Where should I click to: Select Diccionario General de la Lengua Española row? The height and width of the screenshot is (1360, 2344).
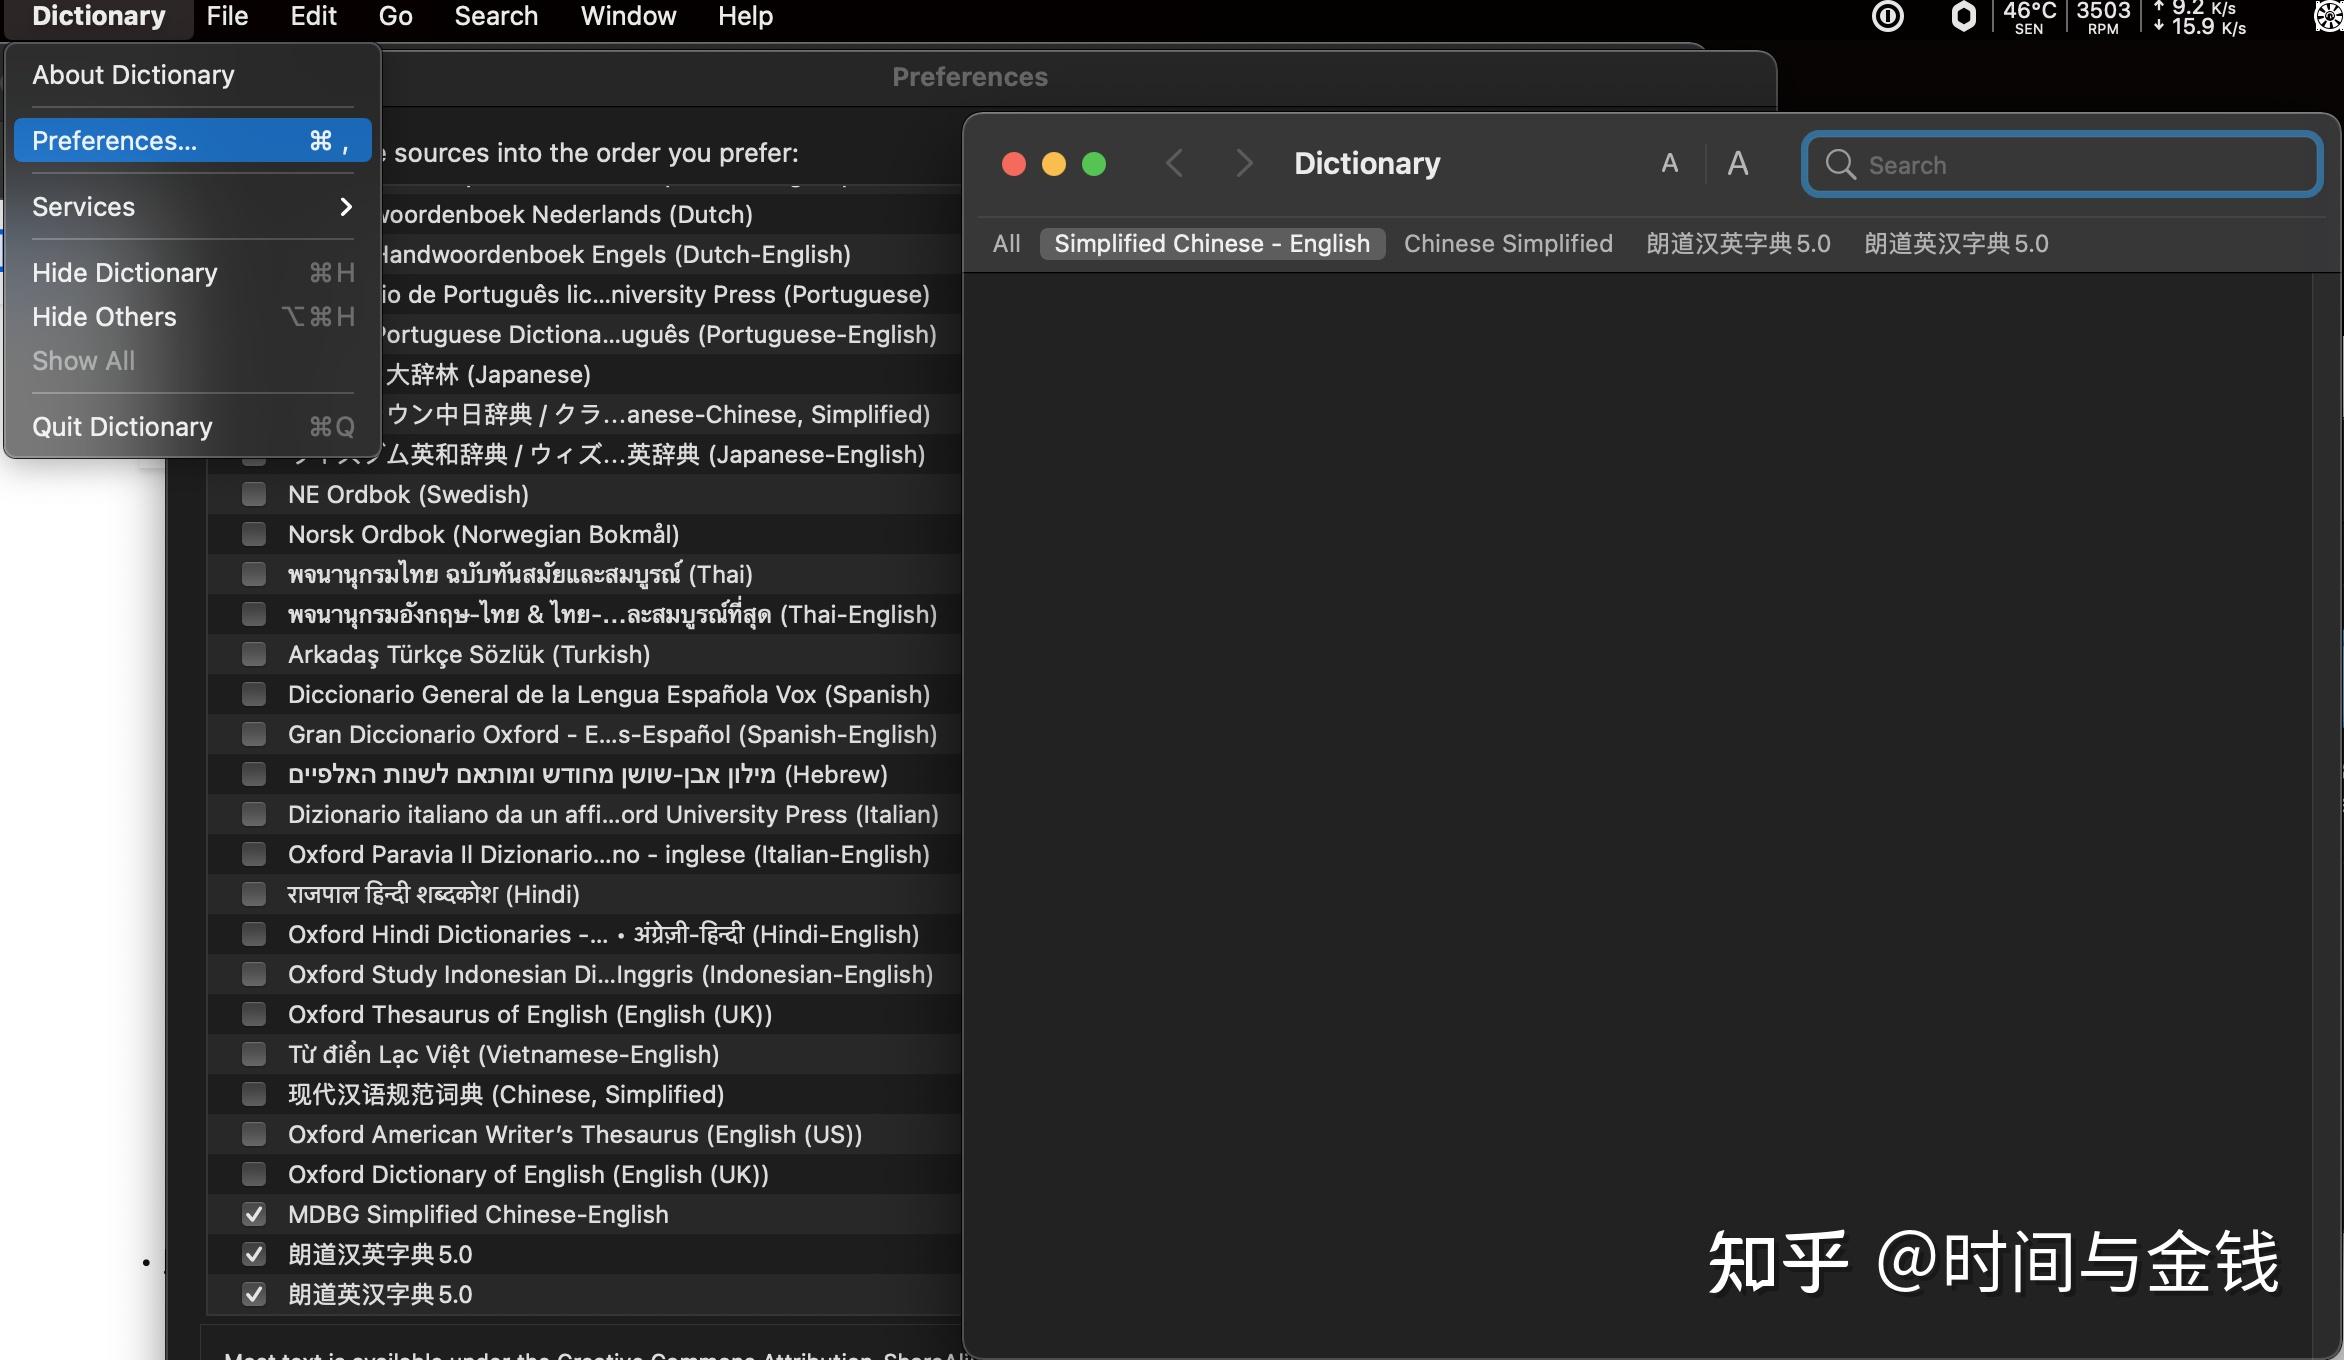(x=584, y=694)
